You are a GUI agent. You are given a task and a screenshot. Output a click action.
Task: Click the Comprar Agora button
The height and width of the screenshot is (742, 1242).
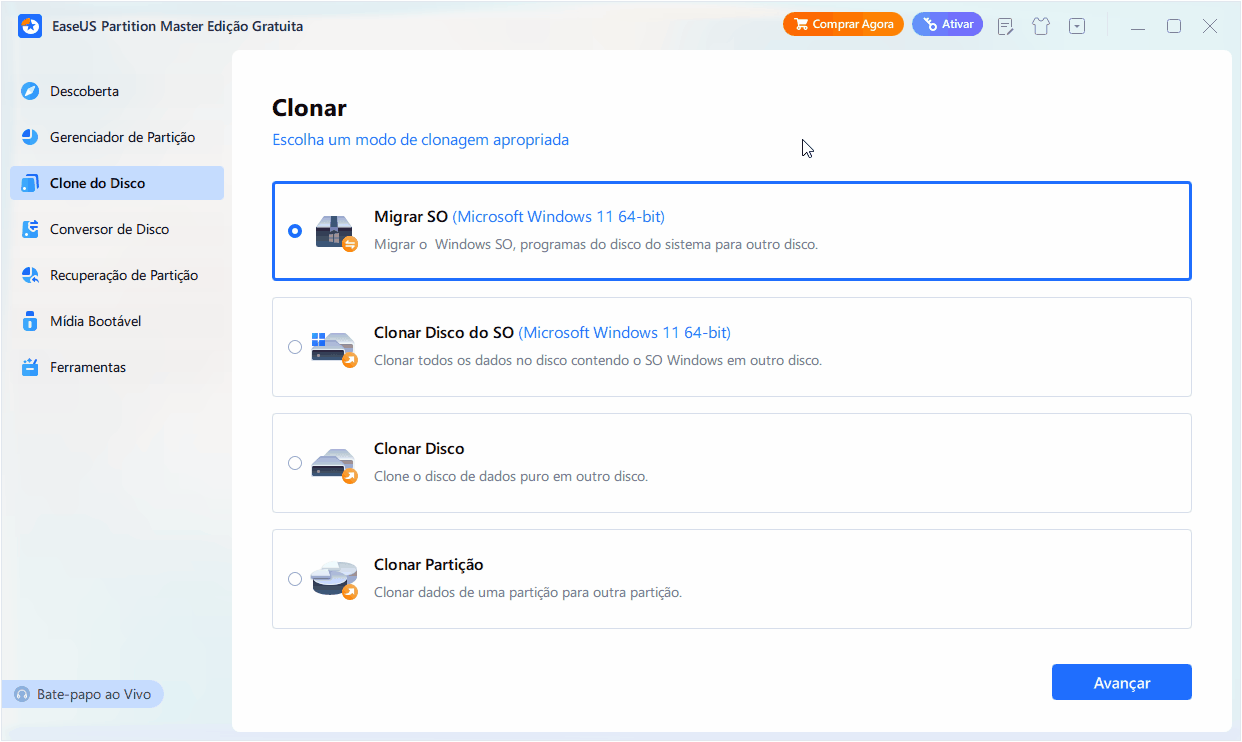843,24
